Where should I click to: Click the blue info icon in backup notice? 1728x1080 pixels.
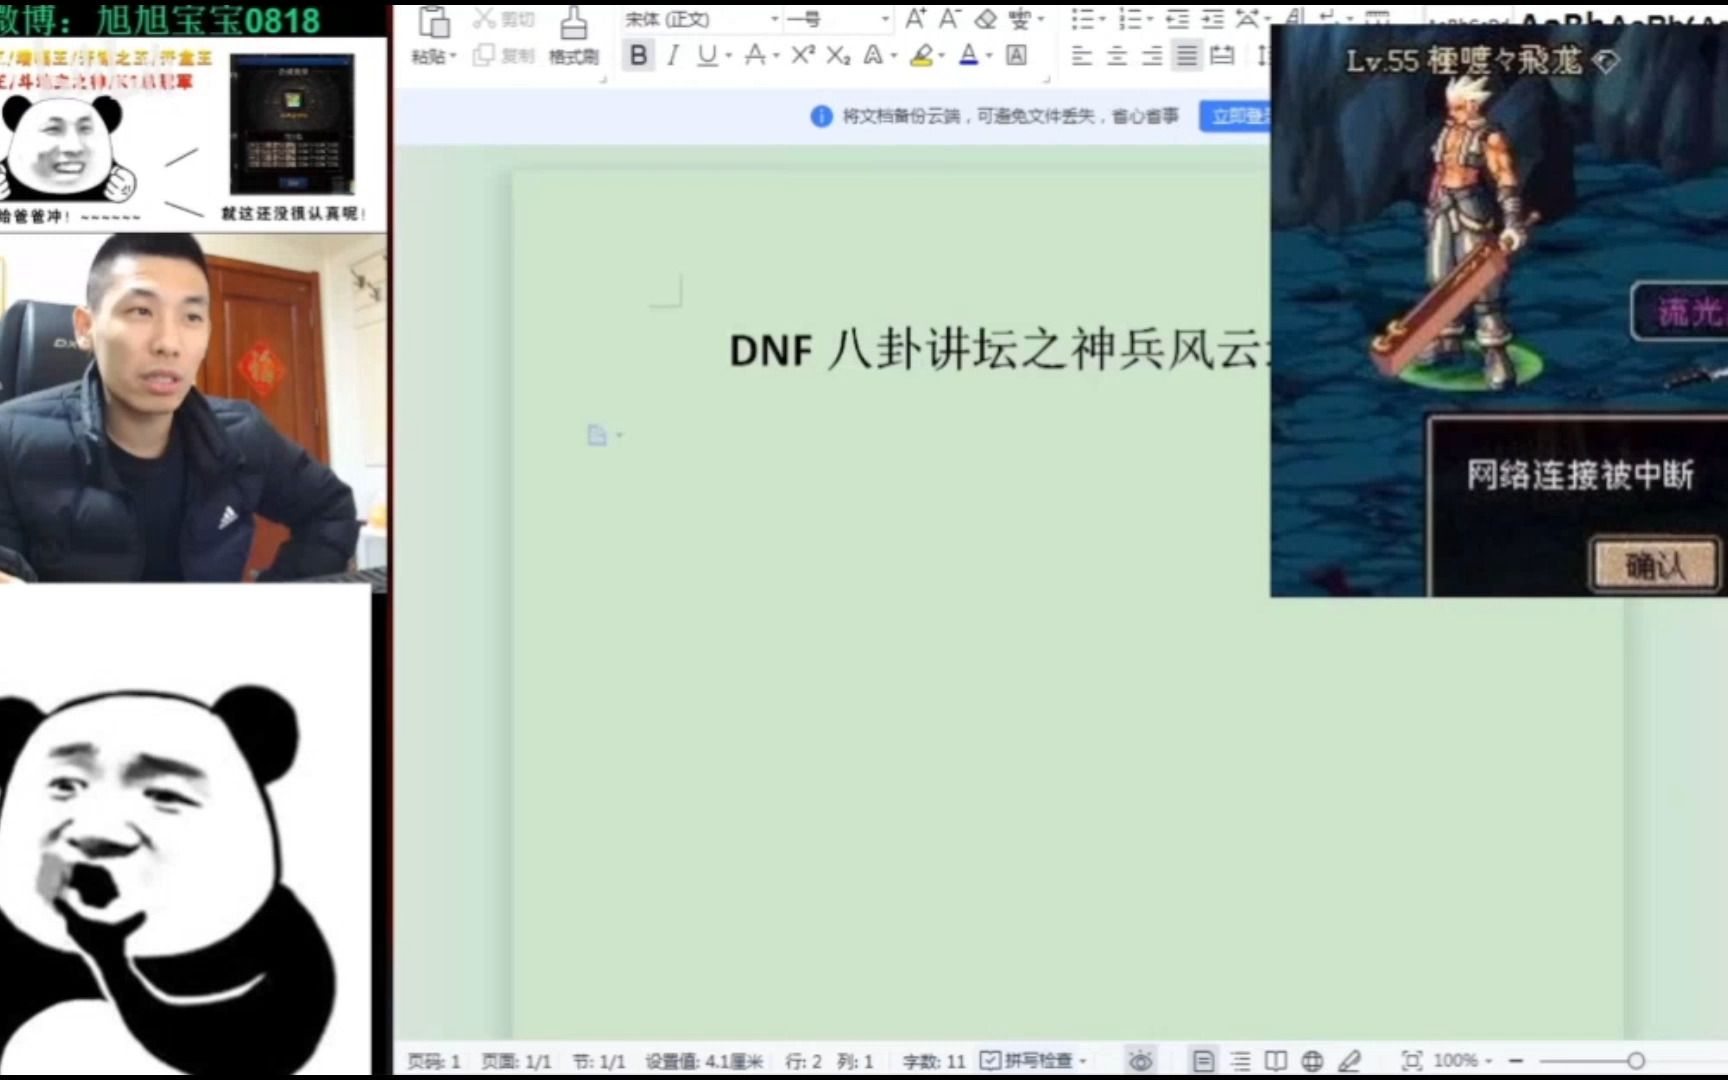coord(821,117)
